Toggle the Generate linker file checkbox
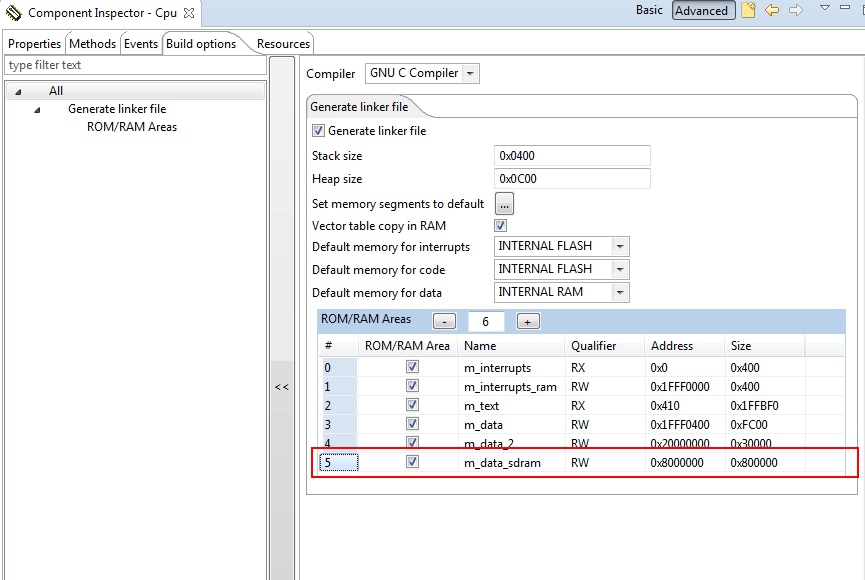This screenshot has width=865, height=580. [318, 131]
